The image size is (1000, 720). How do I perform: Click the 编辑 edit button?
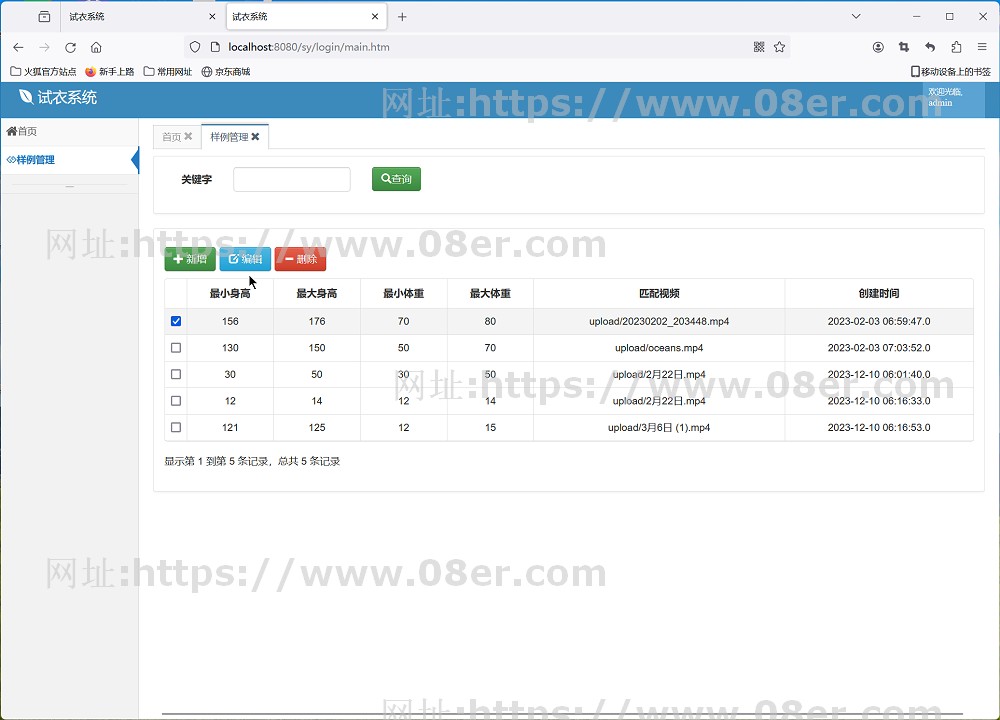[245, 259]
